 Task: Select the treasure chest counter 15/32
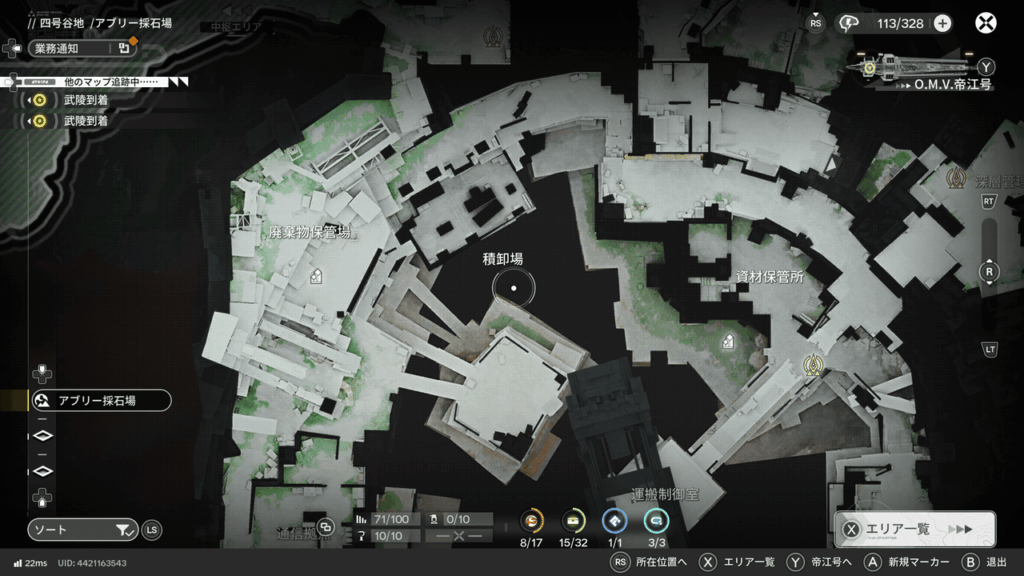pyautogui.click(x=574, y=521)
